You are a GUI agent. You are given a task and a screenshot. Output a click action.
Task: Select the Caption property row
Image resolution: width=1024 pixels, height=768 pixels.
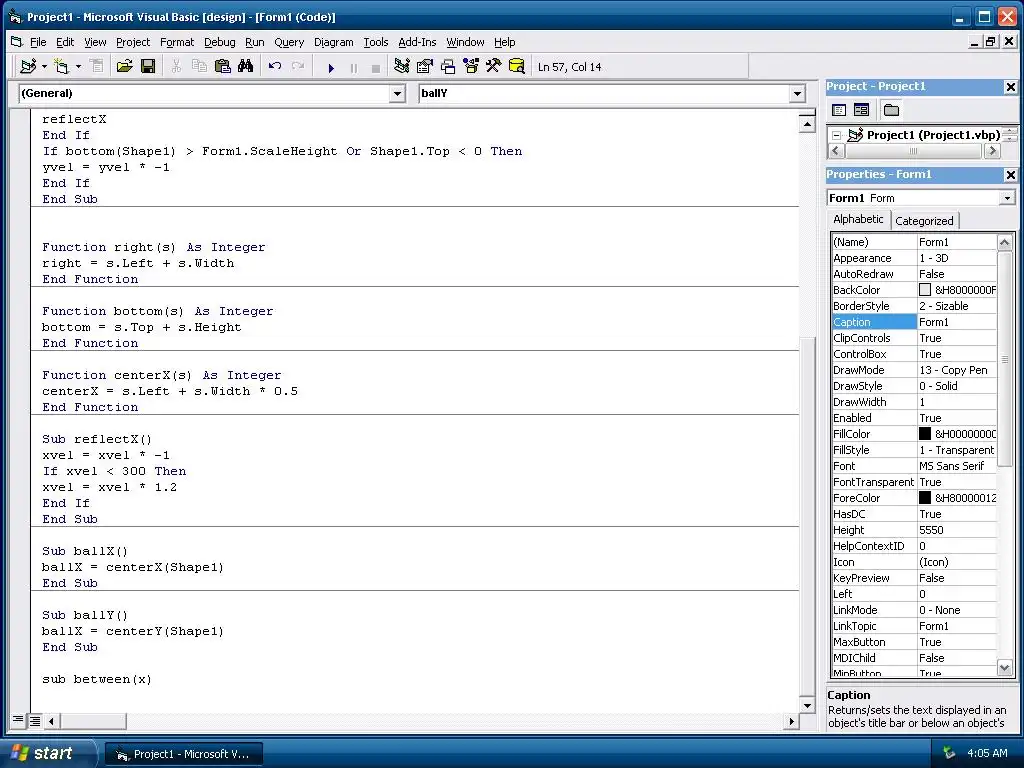pos(914,322)
